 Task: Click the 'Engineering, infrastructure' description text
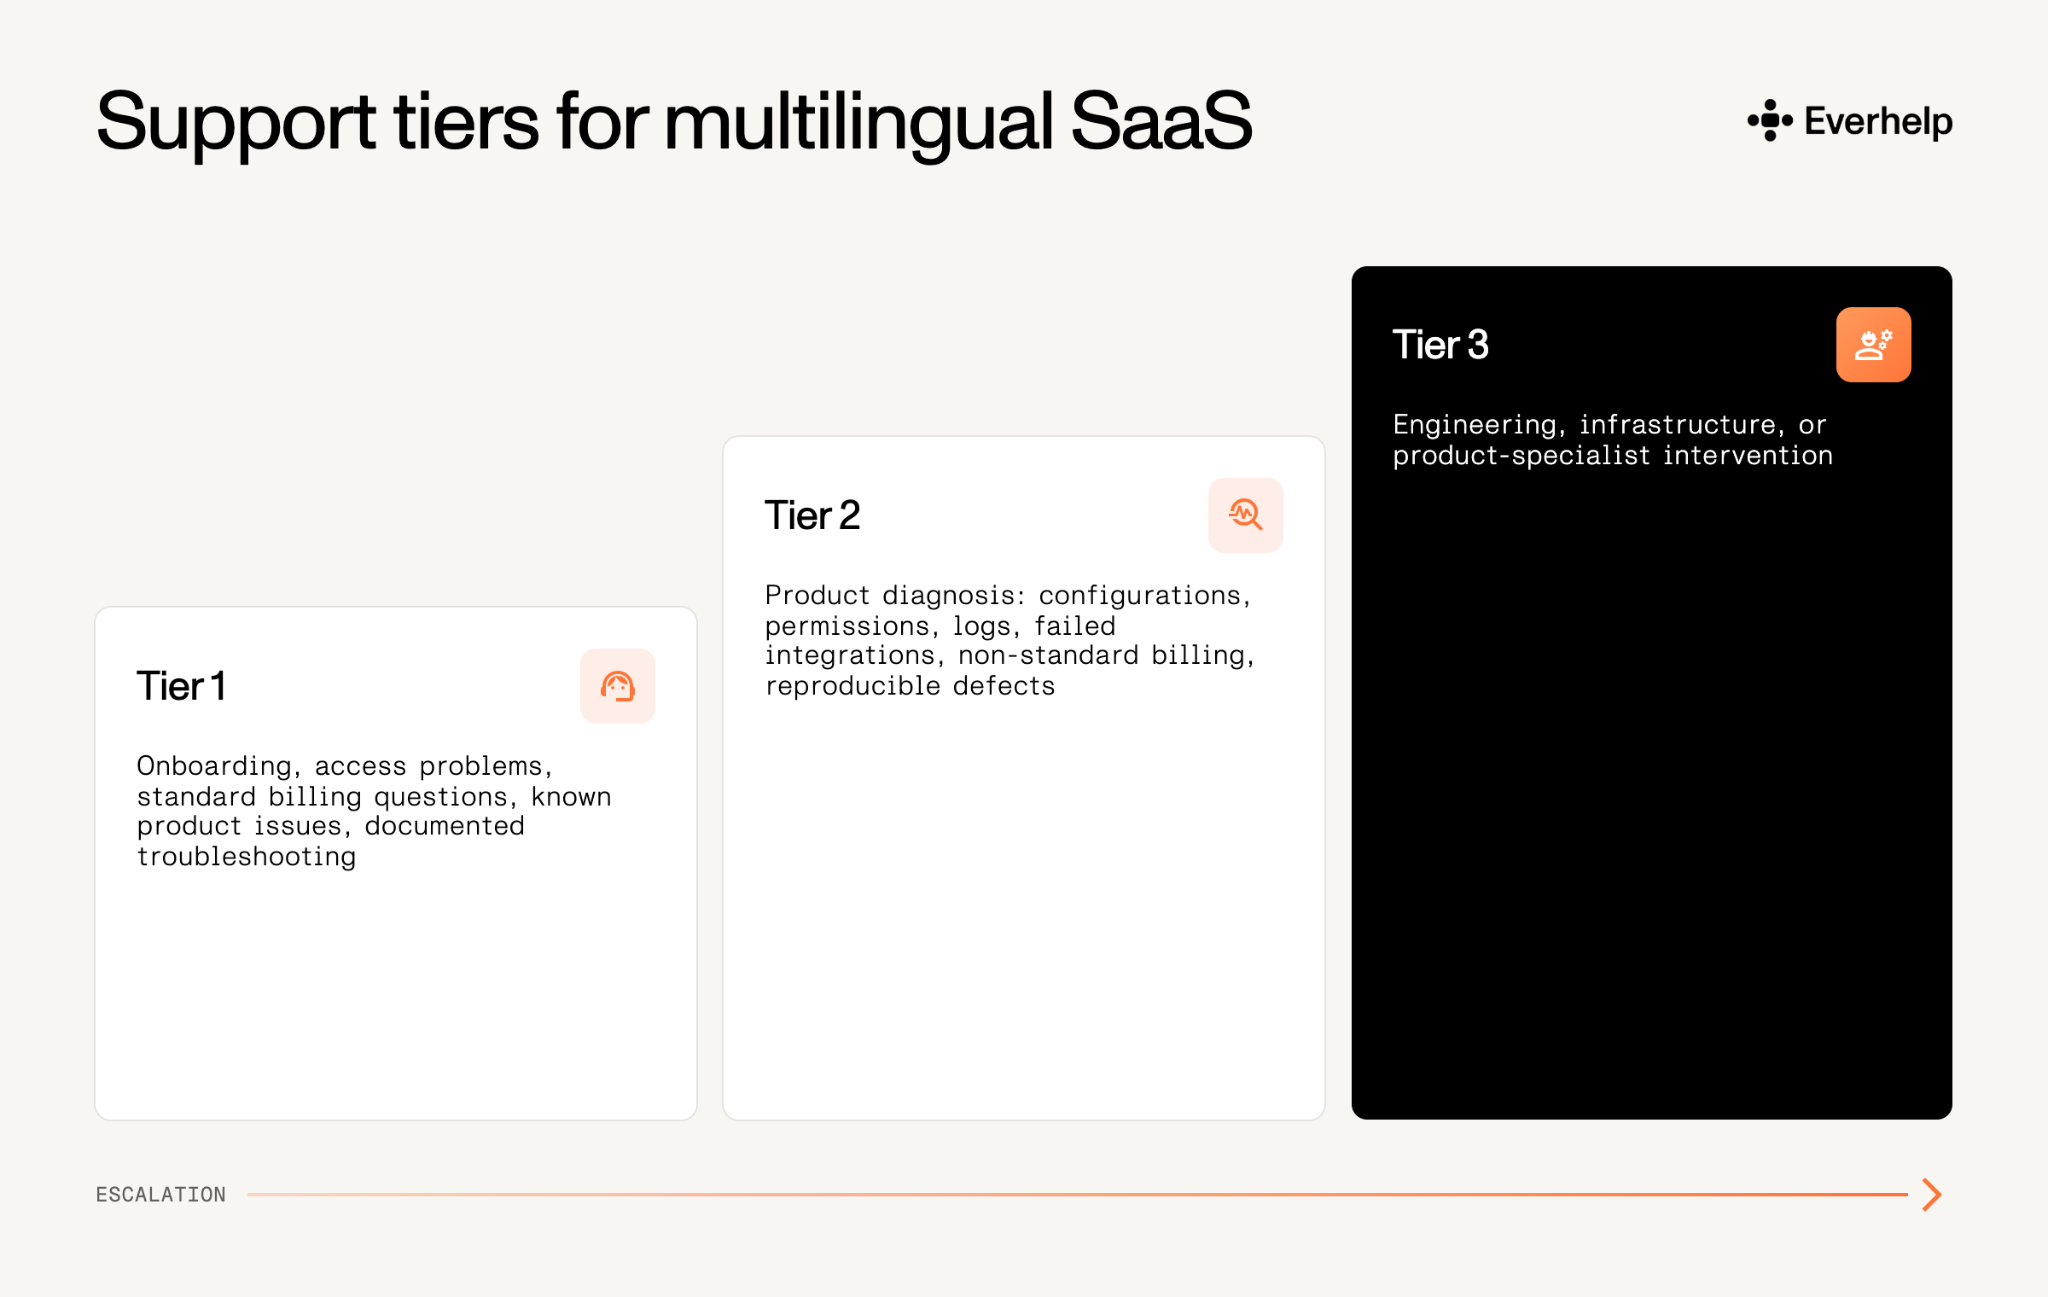[x=1612, y=440]
